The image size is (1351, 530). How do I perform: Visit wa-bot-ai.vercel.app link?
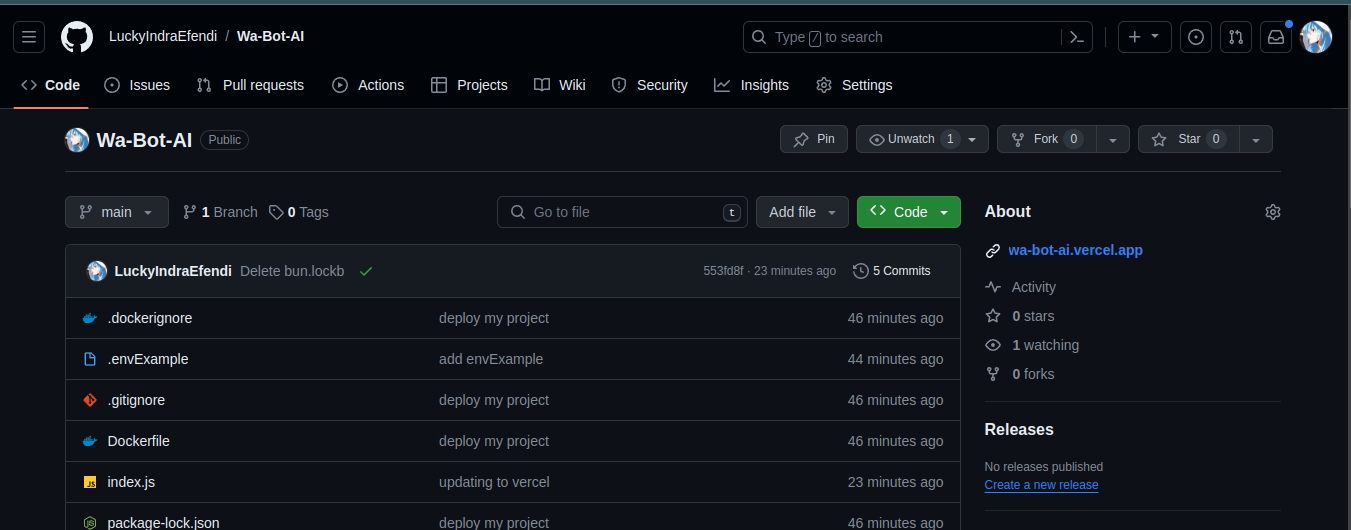click(x=1075, y=251)
